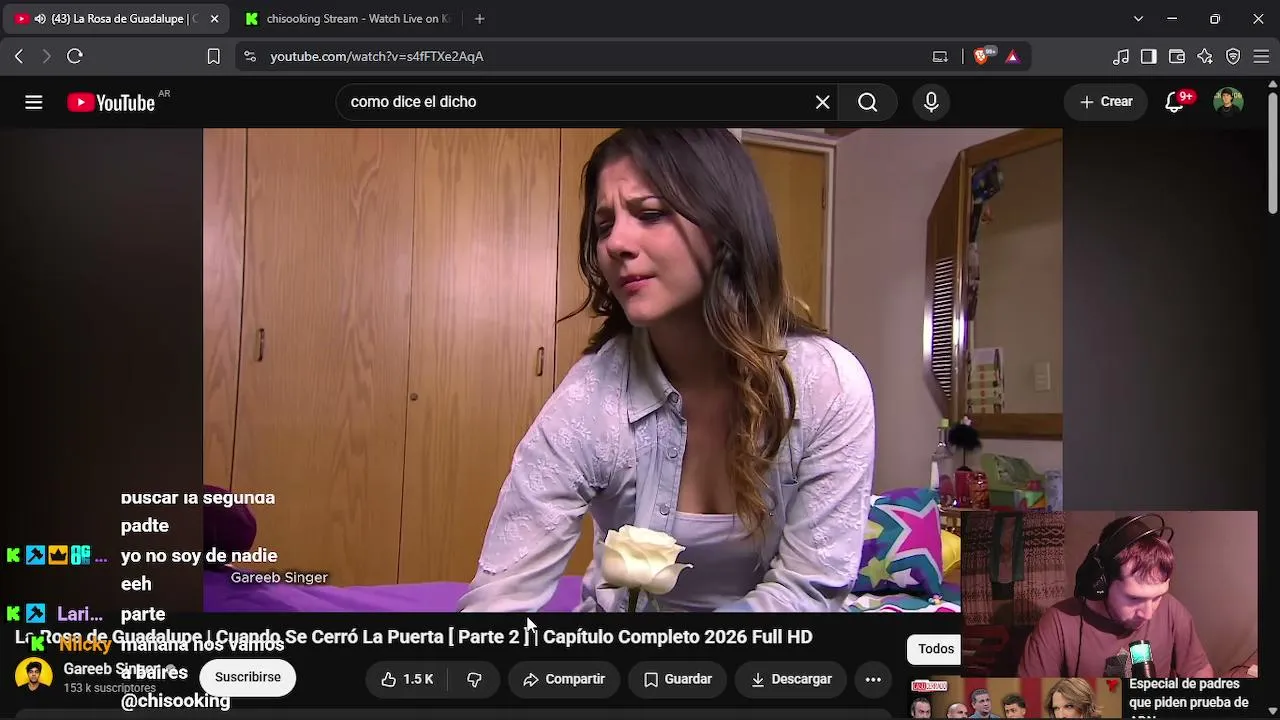
Task: Open Brave Rewards triangle icon
Action: [1012, 56]
